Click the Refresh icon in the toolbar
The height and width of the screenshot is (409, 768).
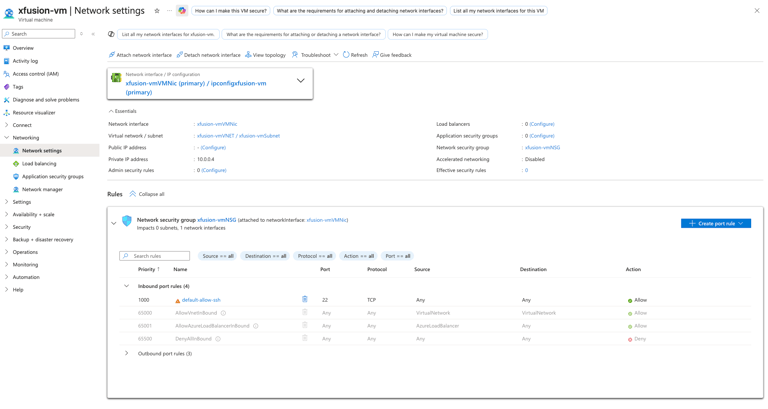346,55
